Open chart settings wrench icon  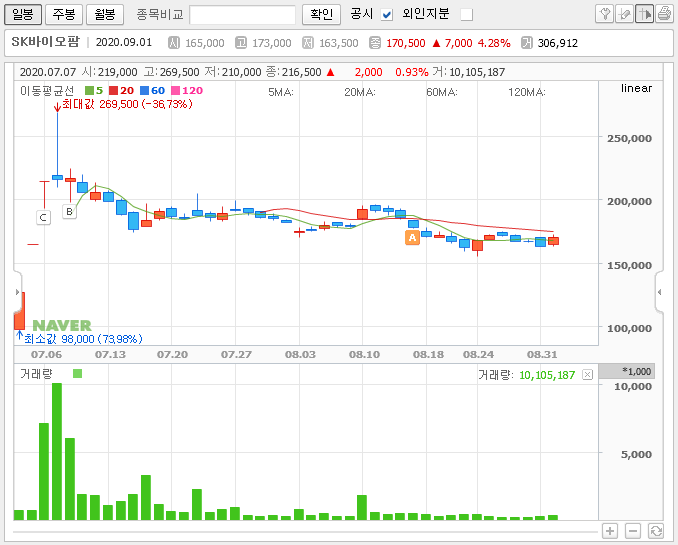tap(604, 14)
